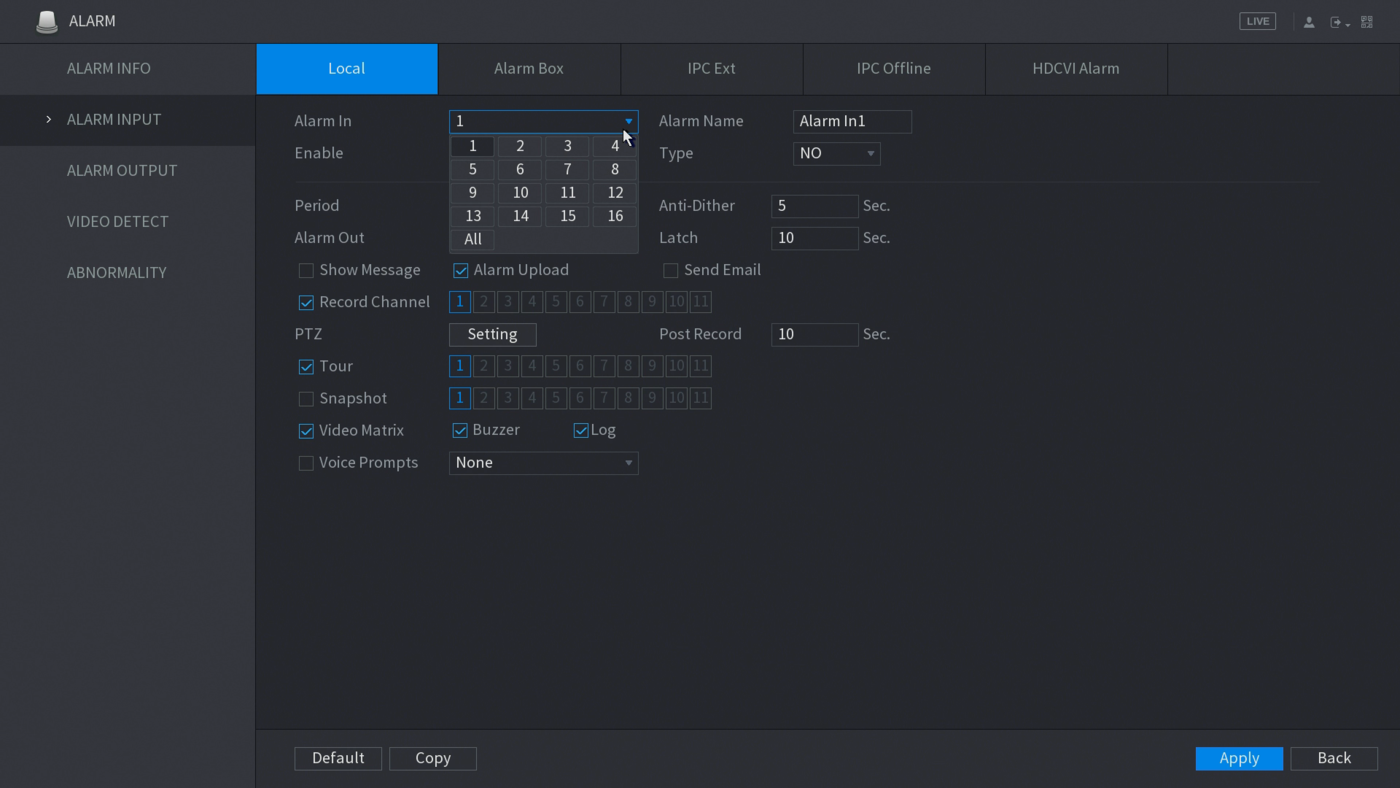Uncheck the Alarm Upload checkbox

pyautogui.click(x=461, y=270)
